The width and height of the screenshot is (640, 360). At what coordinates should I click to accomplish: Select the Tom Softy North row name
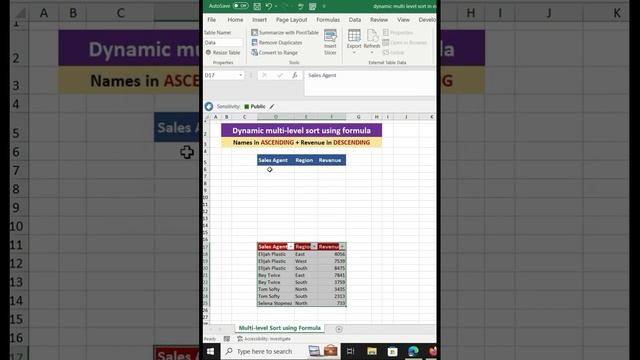click(276, 289)
